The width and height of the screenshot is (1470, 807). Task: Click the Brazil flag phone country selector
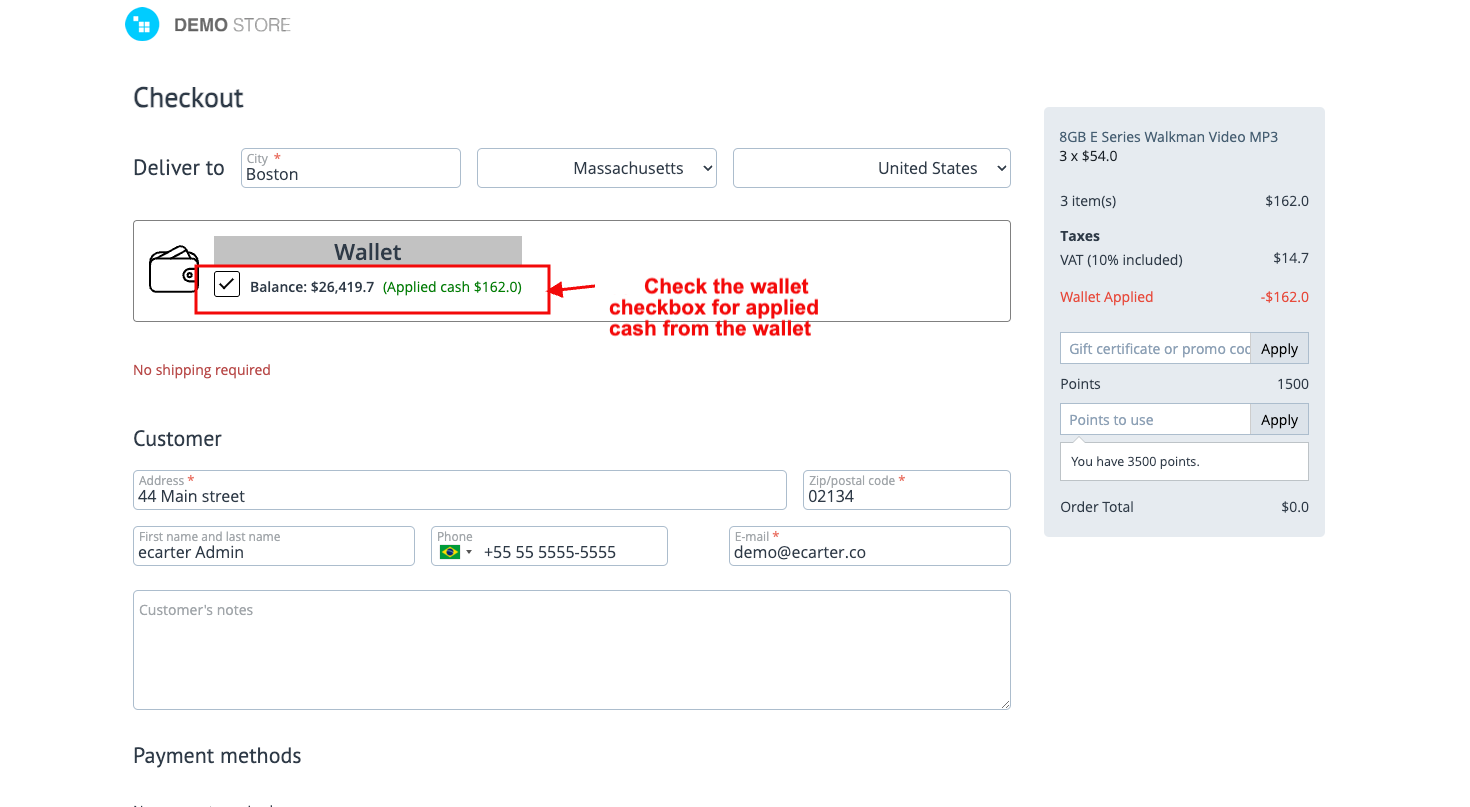point(455,552)
